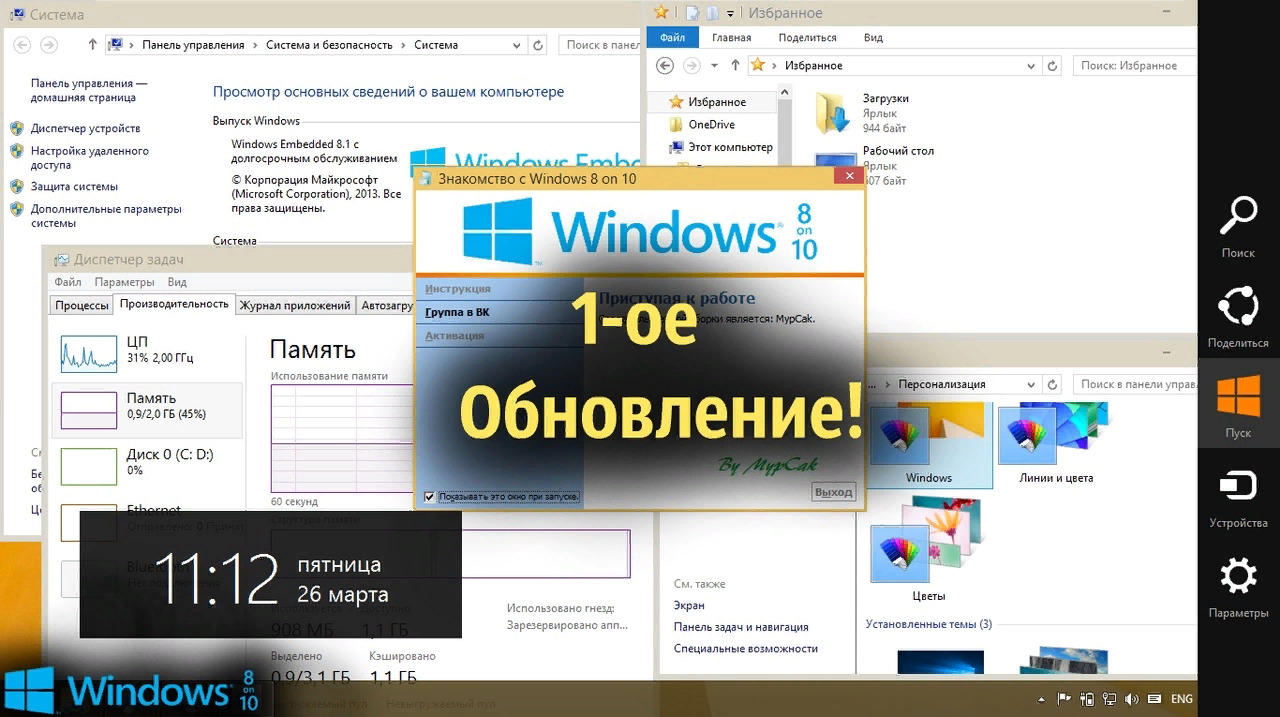Open Файл tab in Избранное window

pyautogui.click(x=672, y=37)
